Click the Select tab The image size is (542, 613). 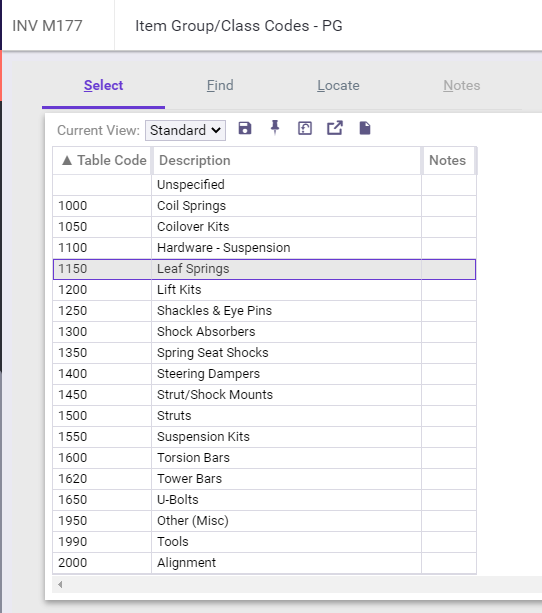point(103,85)
